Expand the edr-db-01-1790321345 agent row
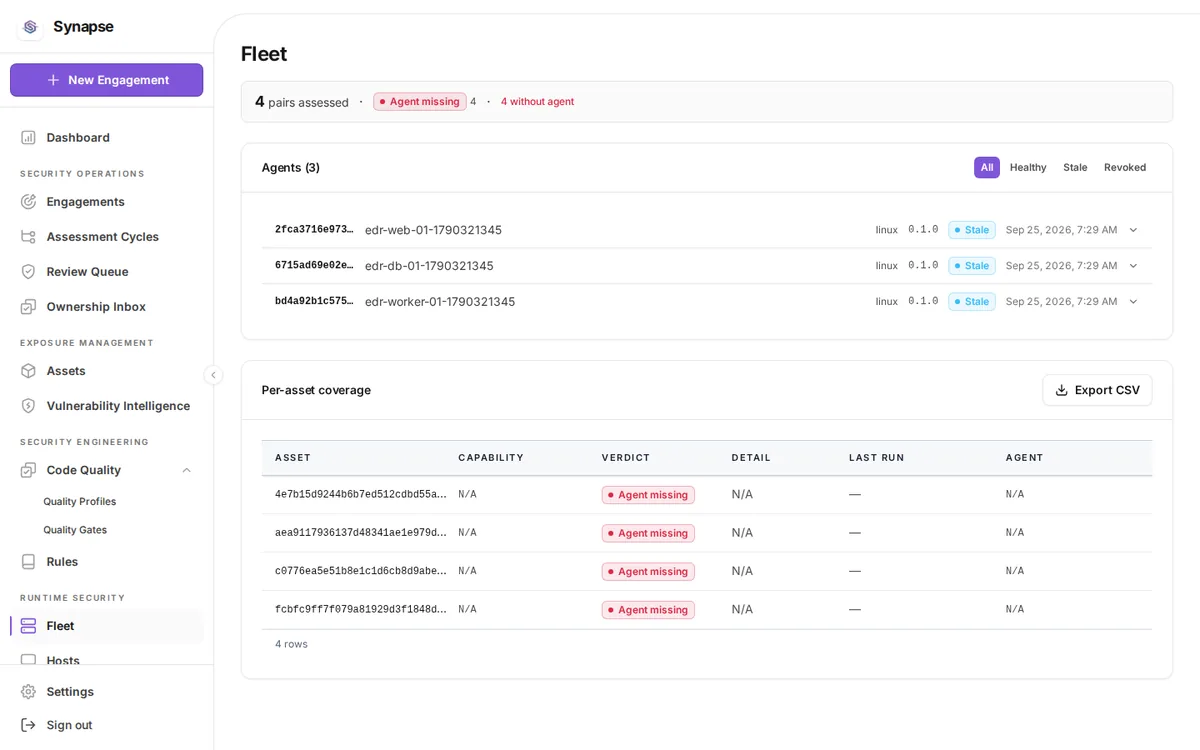Image resolution: width=1200 pixels, height=750 pixels. 1133,265
